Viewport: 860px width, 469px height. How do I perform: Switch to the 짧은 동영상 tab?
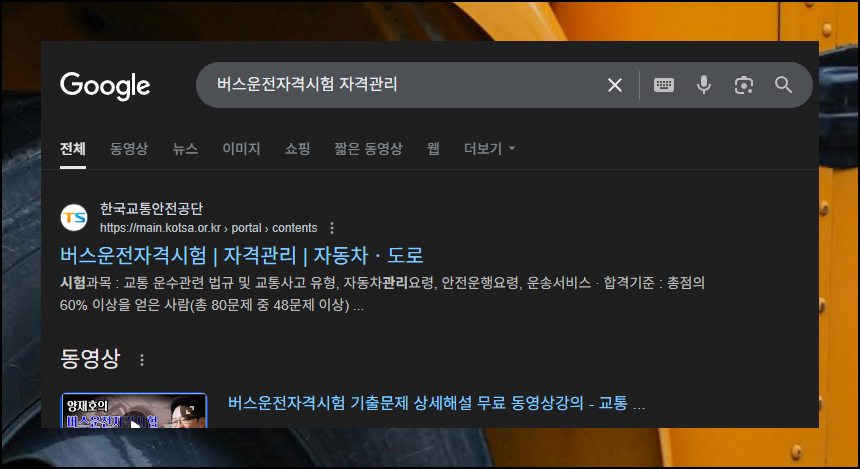click(369, 149)
